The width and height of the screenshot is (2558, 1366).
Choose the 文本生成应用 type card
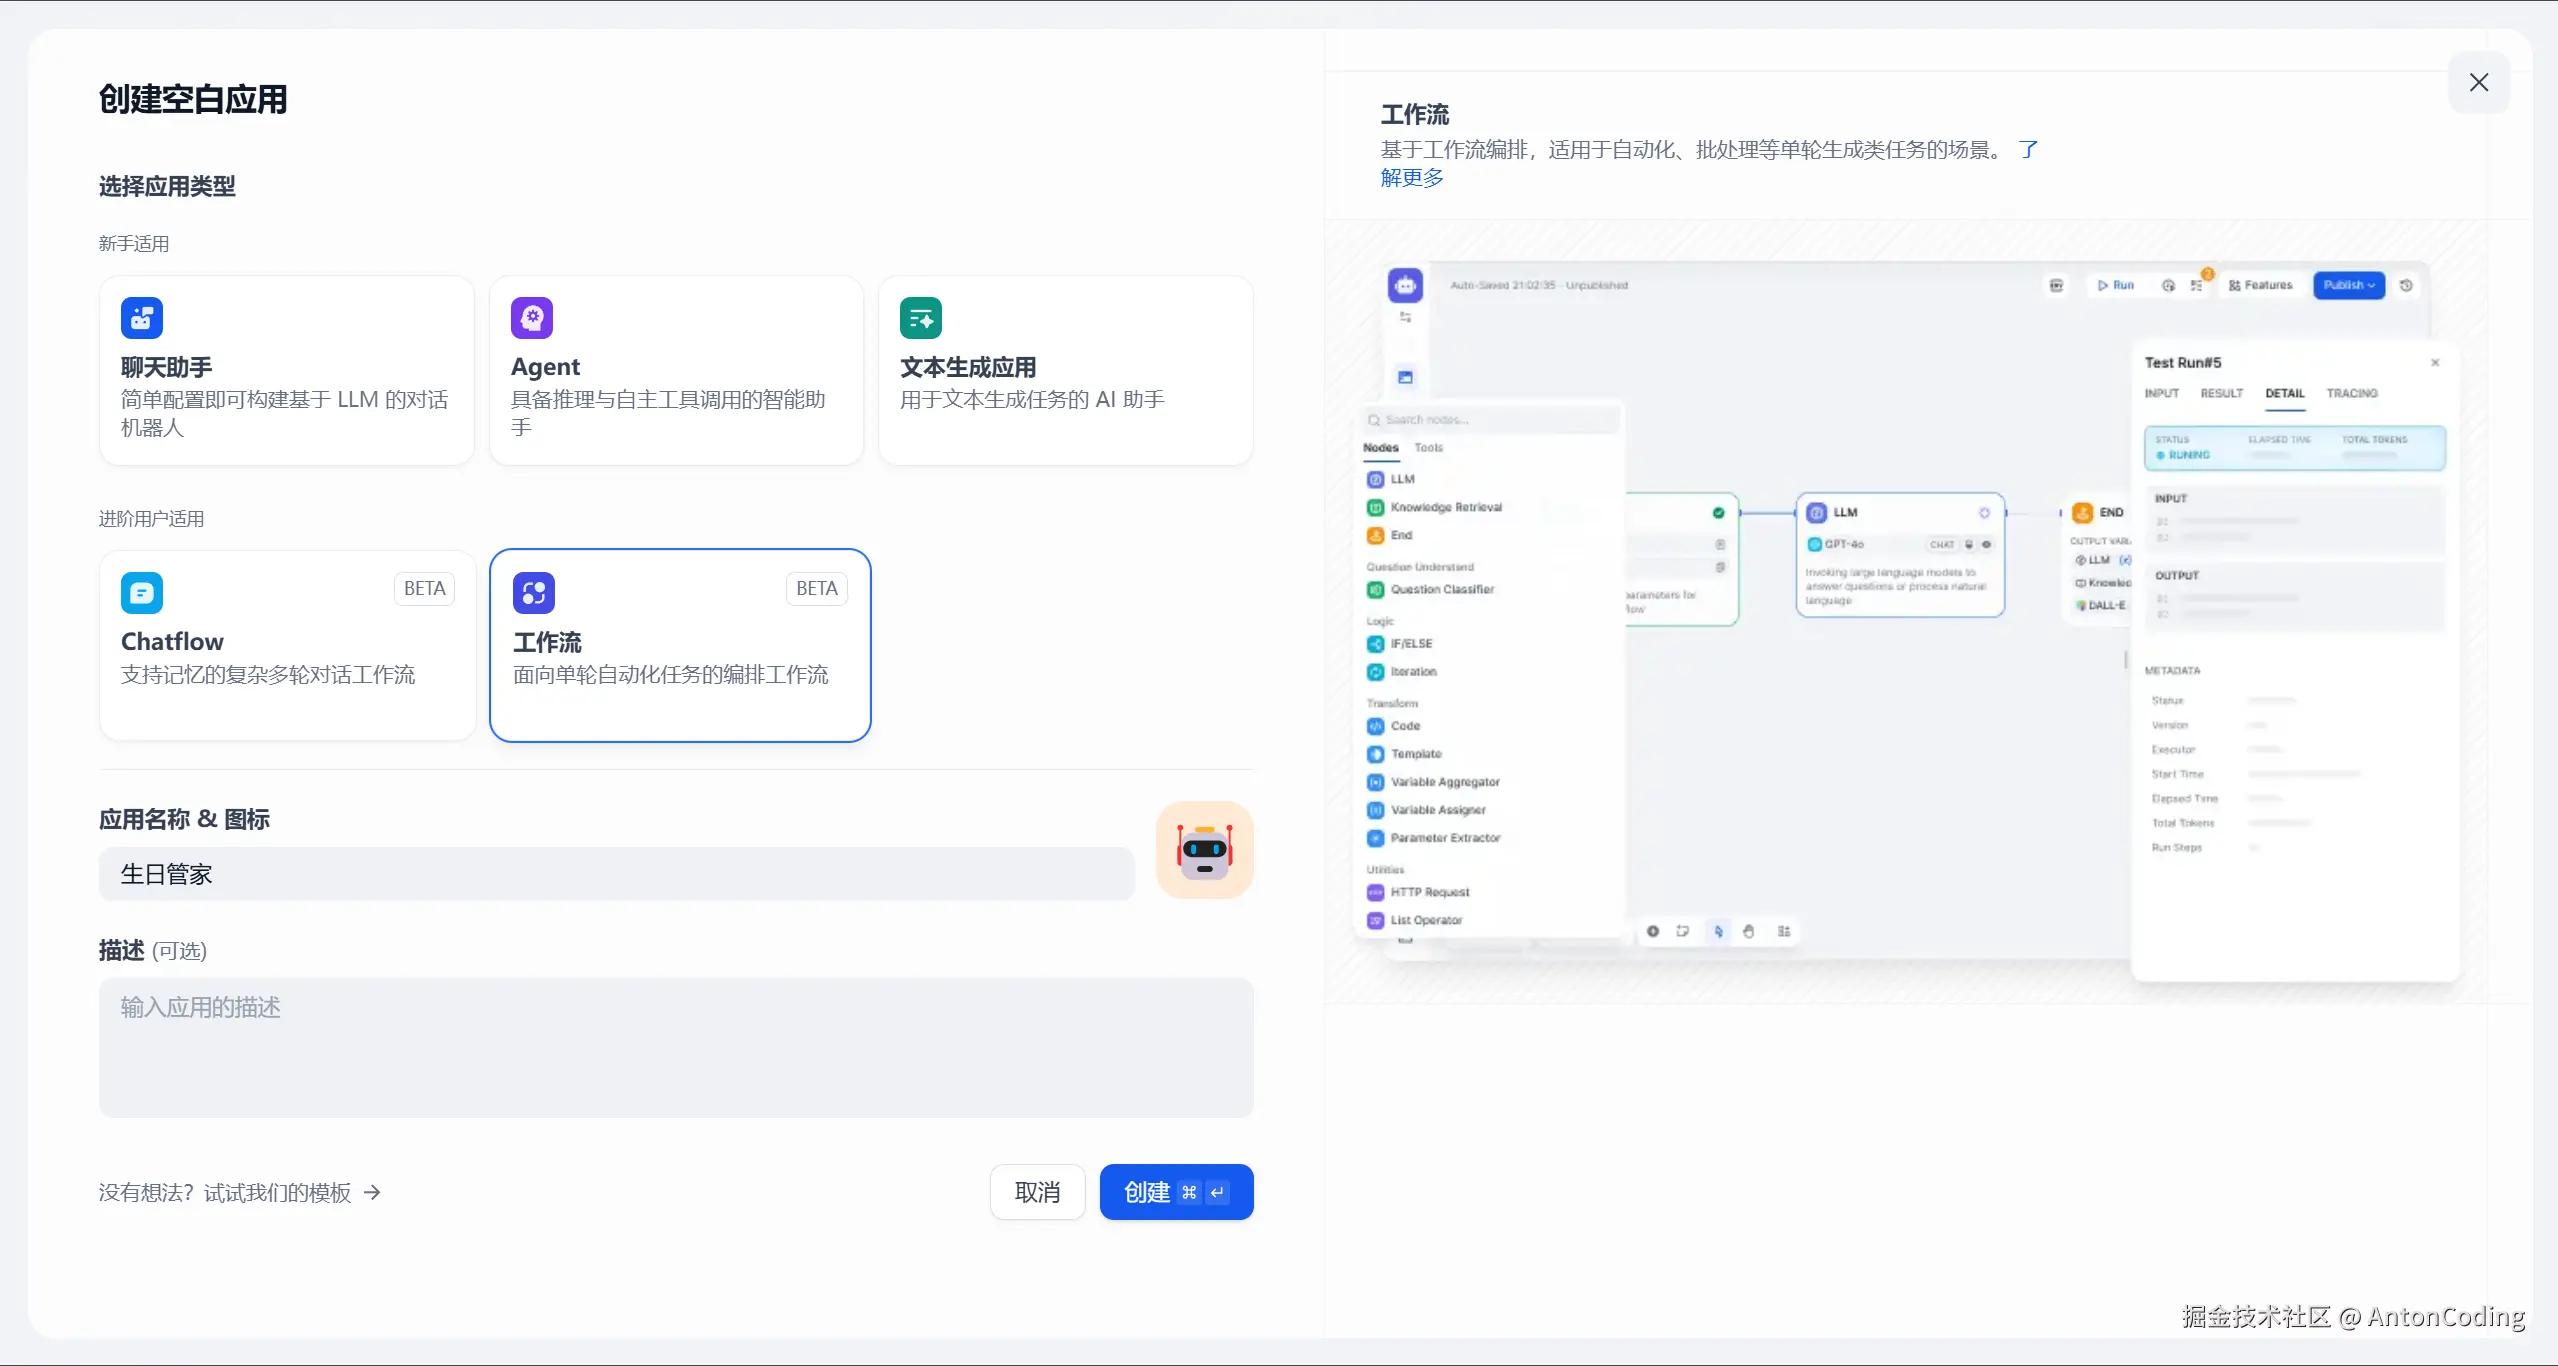[1065, 371]
